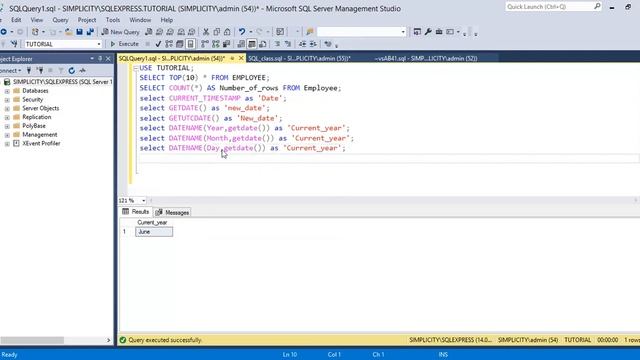The width and height of the screenshot is (640, 360).
Task: Switch output to Results to Grid
Action: (252, 44)
